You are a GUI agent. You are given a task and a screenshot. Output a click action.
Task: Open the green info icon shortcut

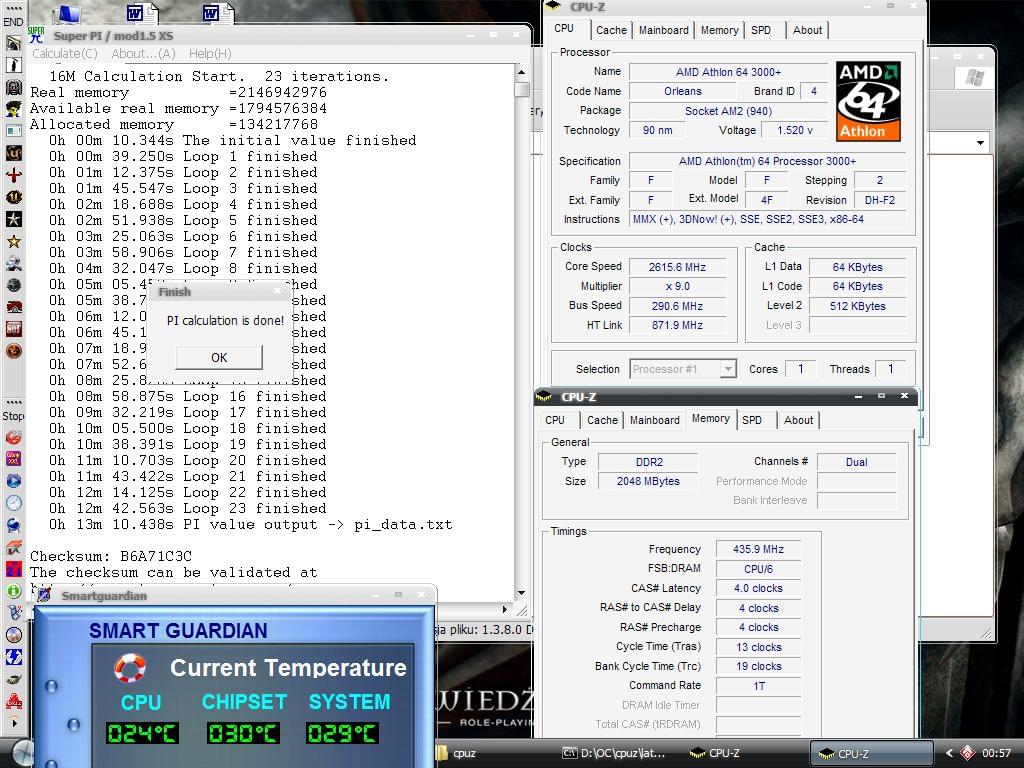[13, 590]
